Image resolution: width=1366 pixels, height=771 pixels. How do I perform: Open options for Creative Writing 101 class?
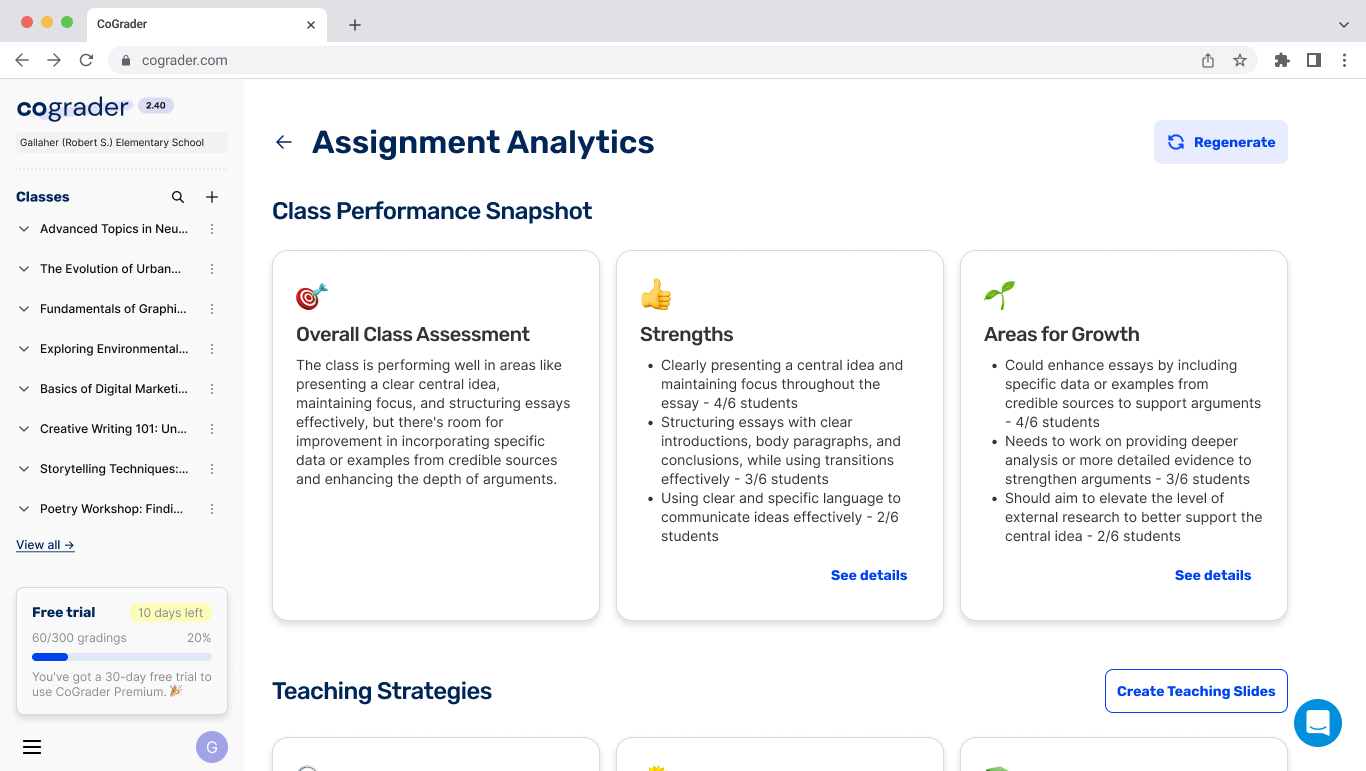point(212,429)
